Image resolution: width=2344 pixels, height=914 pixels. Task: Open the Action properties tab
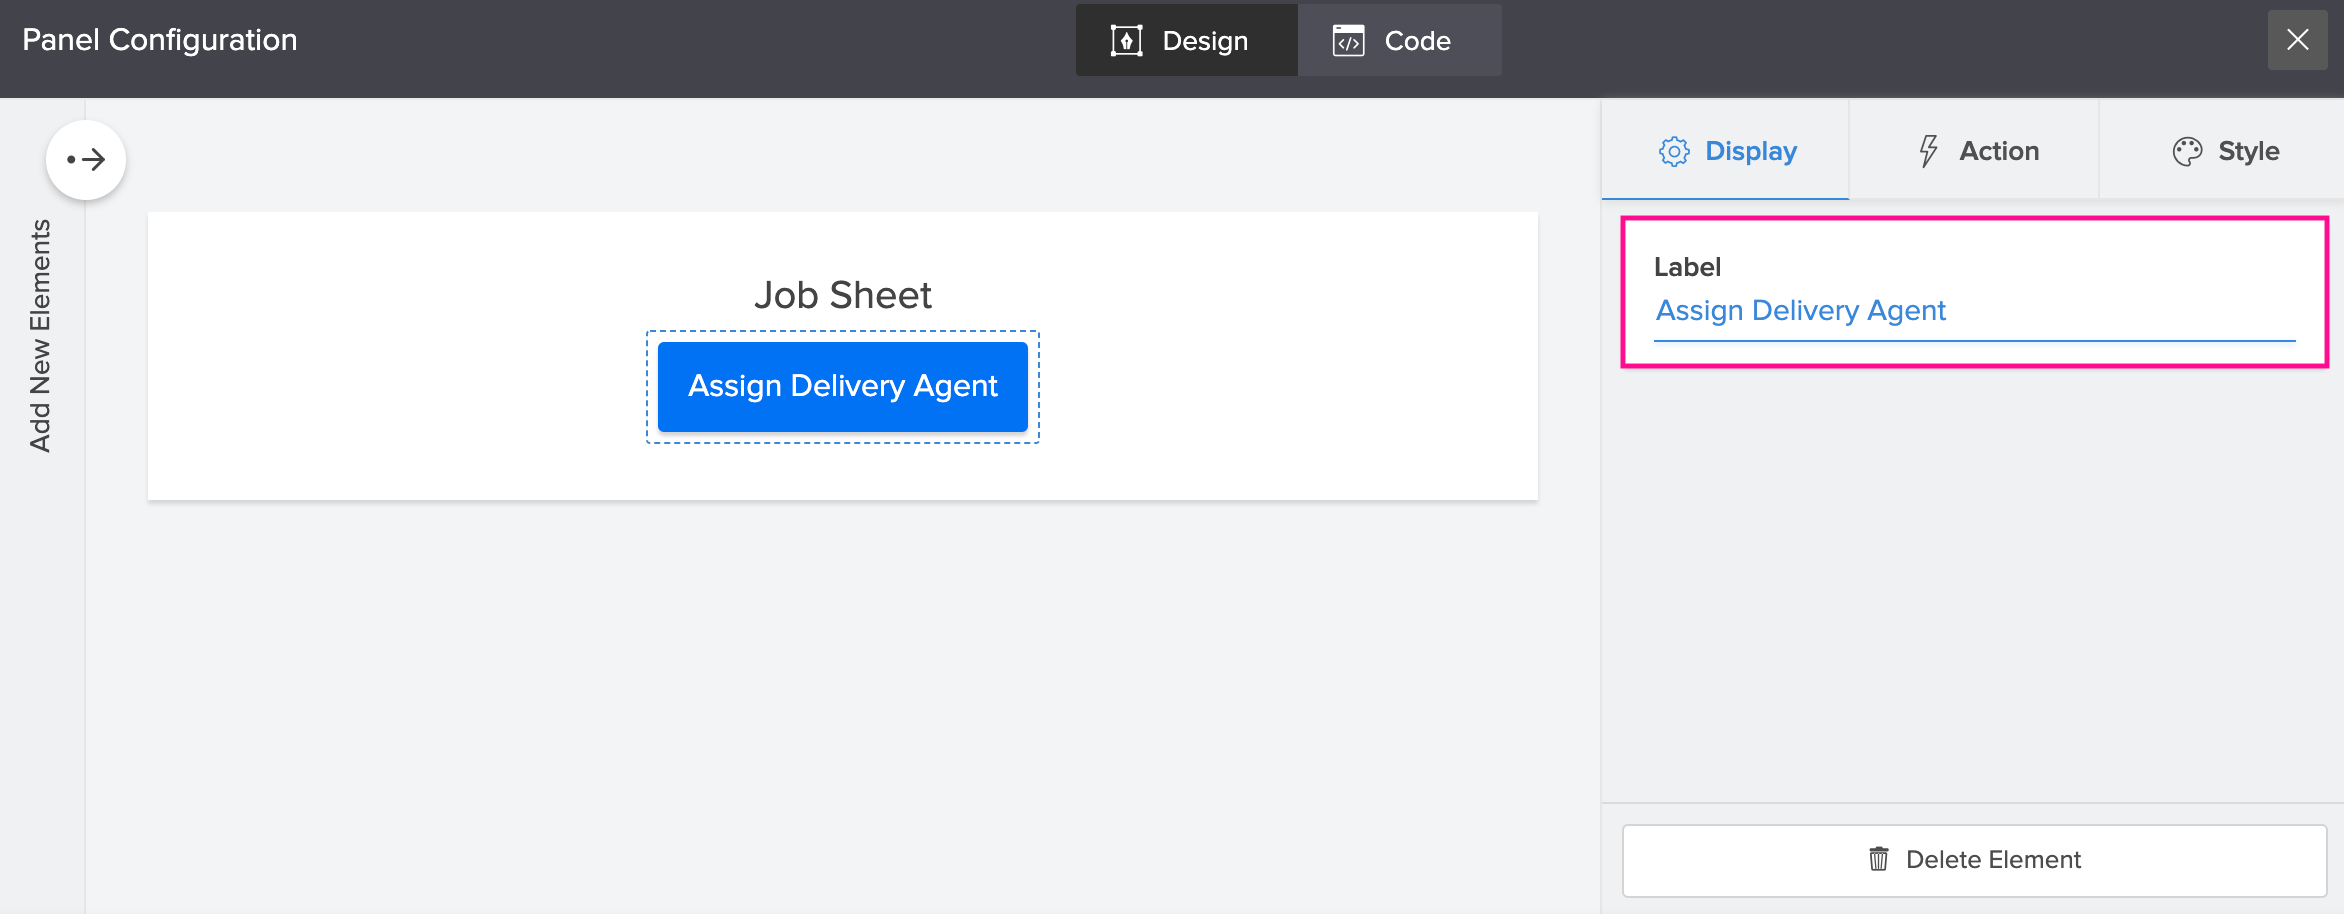point(1976,151)
